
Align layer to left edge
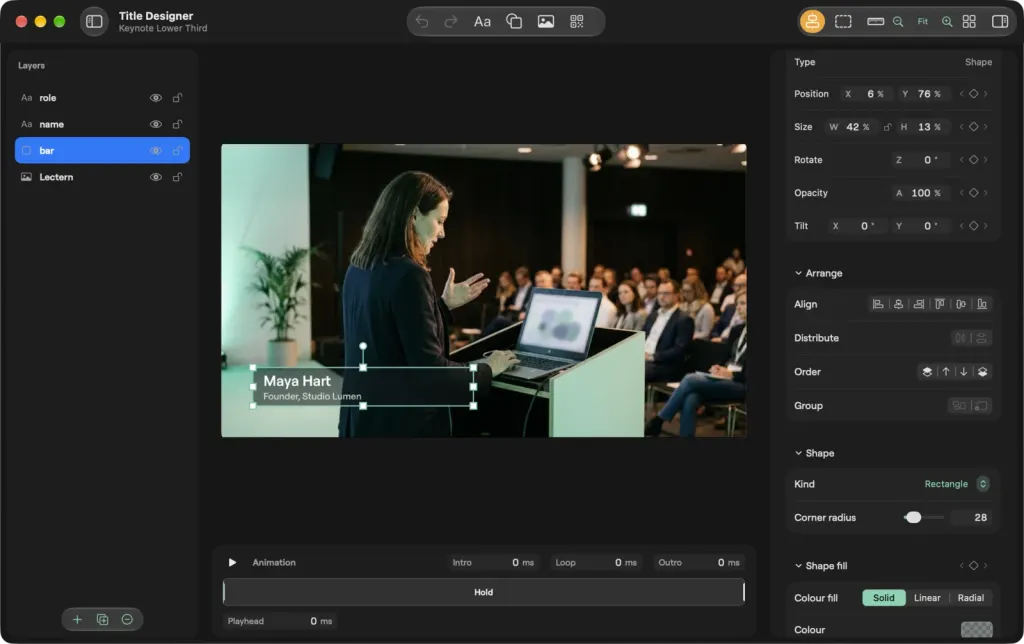point(878,304)
